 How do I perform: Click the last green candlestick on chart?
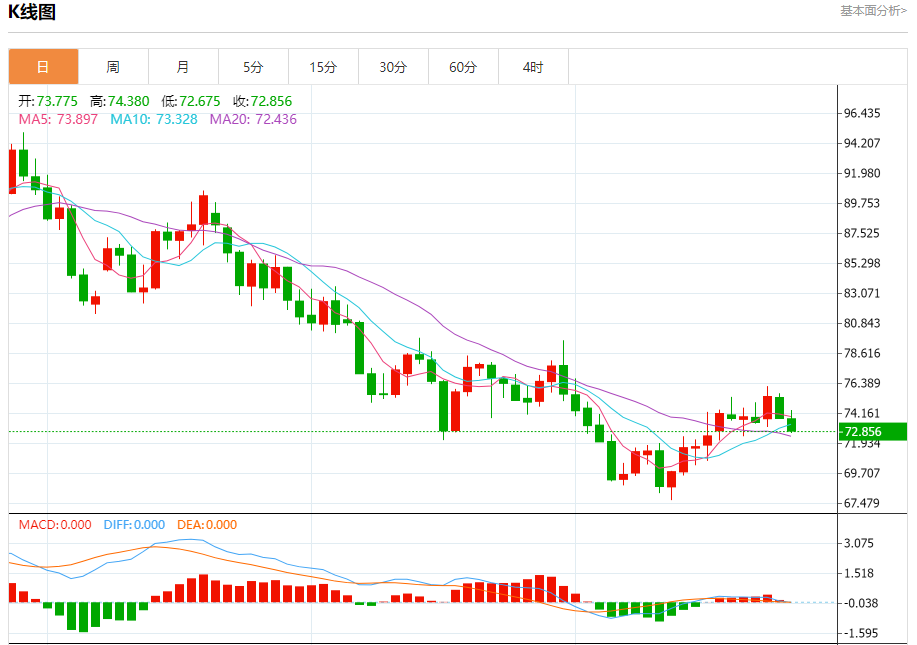point(792,425)
